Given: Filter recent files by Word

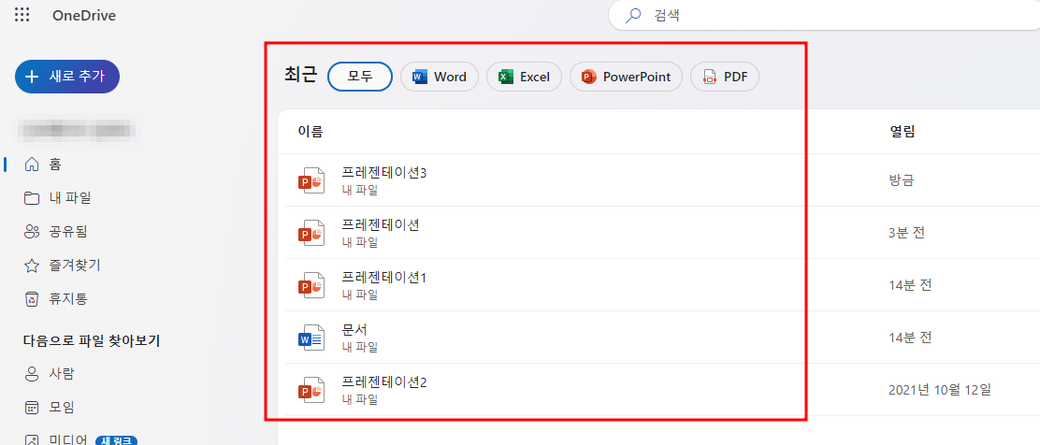Looking at the screenshot, I should [439, 77].
